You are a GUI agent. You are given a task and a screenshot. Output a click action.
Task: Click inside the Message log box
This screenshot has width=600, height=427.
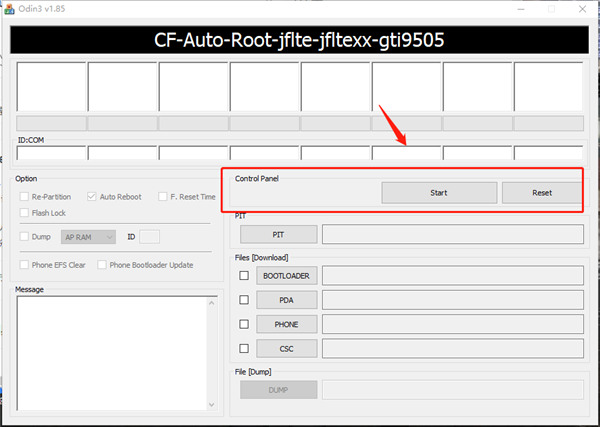pyautogui.click(x=111, y=353)
